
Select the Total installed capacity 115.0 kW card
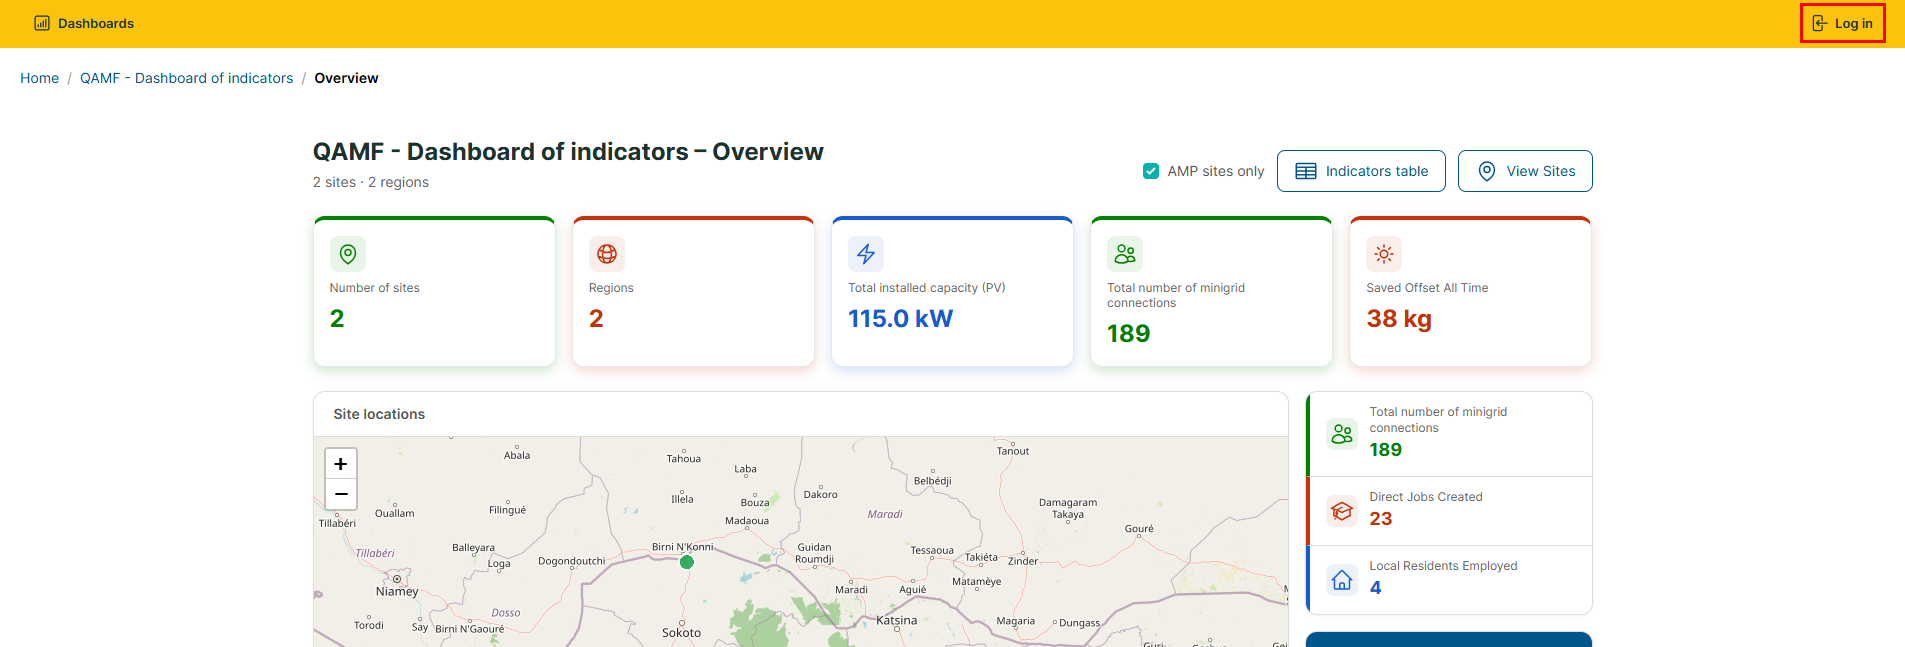pos(952,291)
